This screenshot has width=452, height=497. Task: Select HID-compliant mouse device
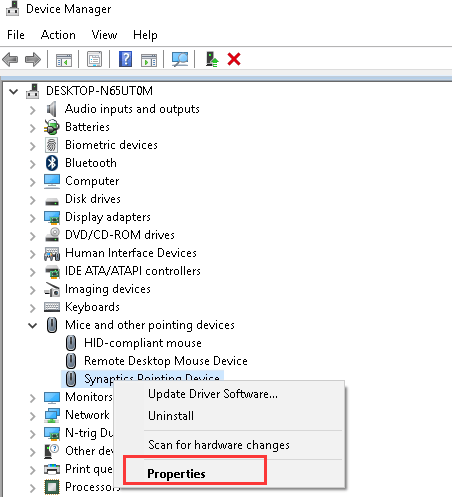(143, 343)
